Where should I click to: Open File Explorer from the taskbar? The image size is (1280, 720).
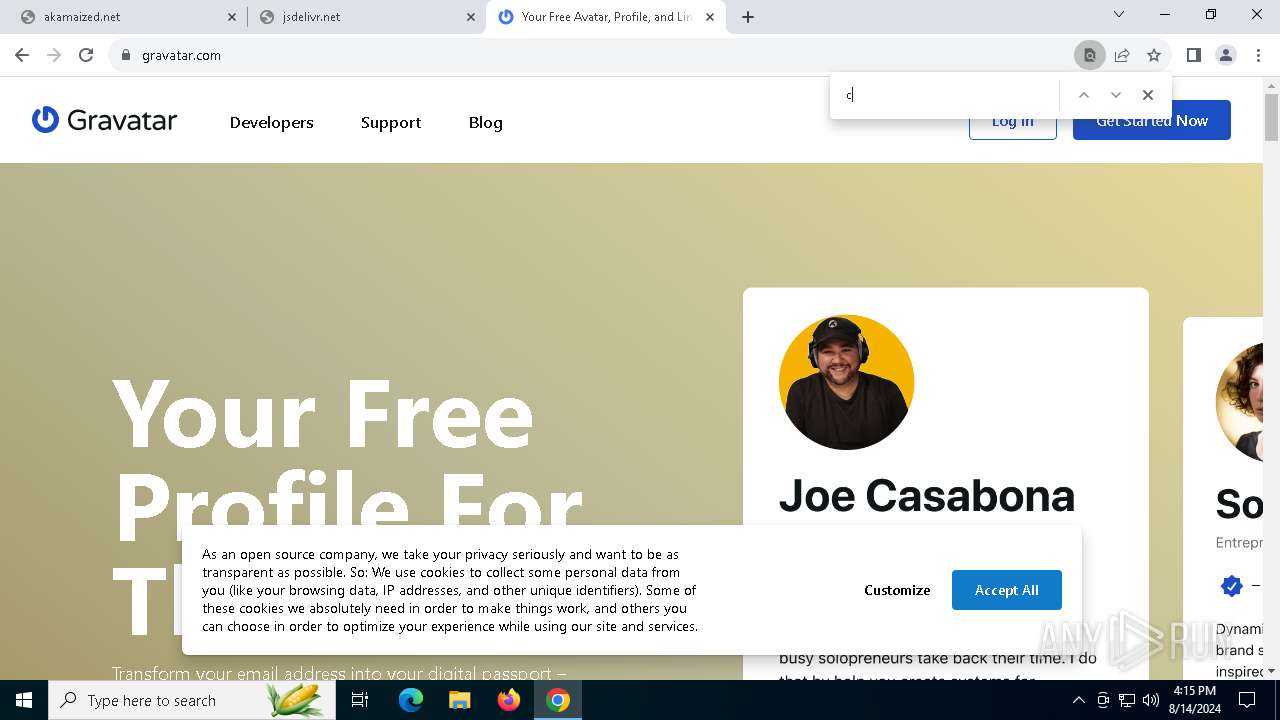pyautogui.click(x=460, y=700)
